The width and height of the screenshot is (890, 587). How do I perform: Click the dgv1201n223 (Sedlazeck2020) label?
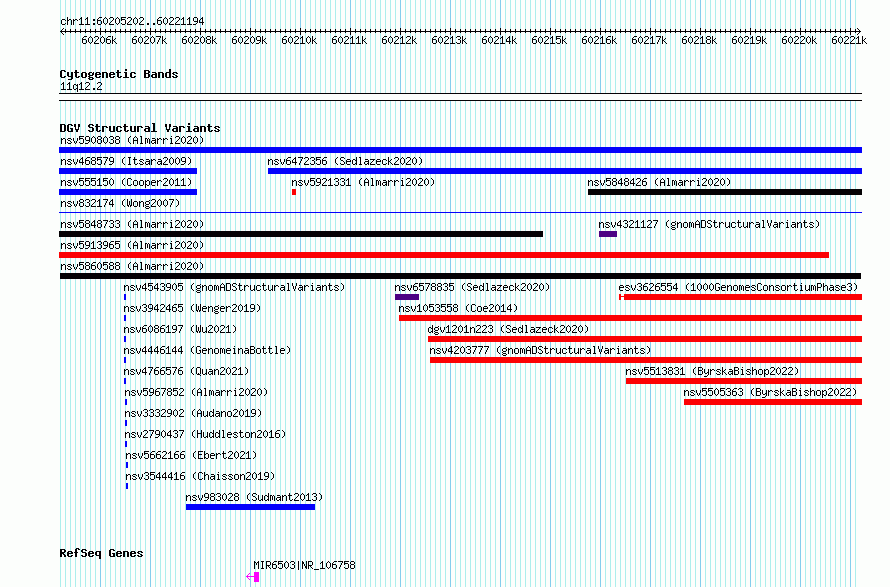click(508, 329)
